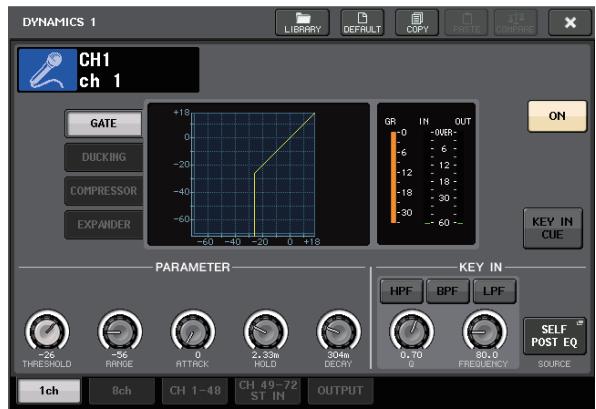Enable the HPF key-in filter
The image size is (596, 409).
(401, 291)
